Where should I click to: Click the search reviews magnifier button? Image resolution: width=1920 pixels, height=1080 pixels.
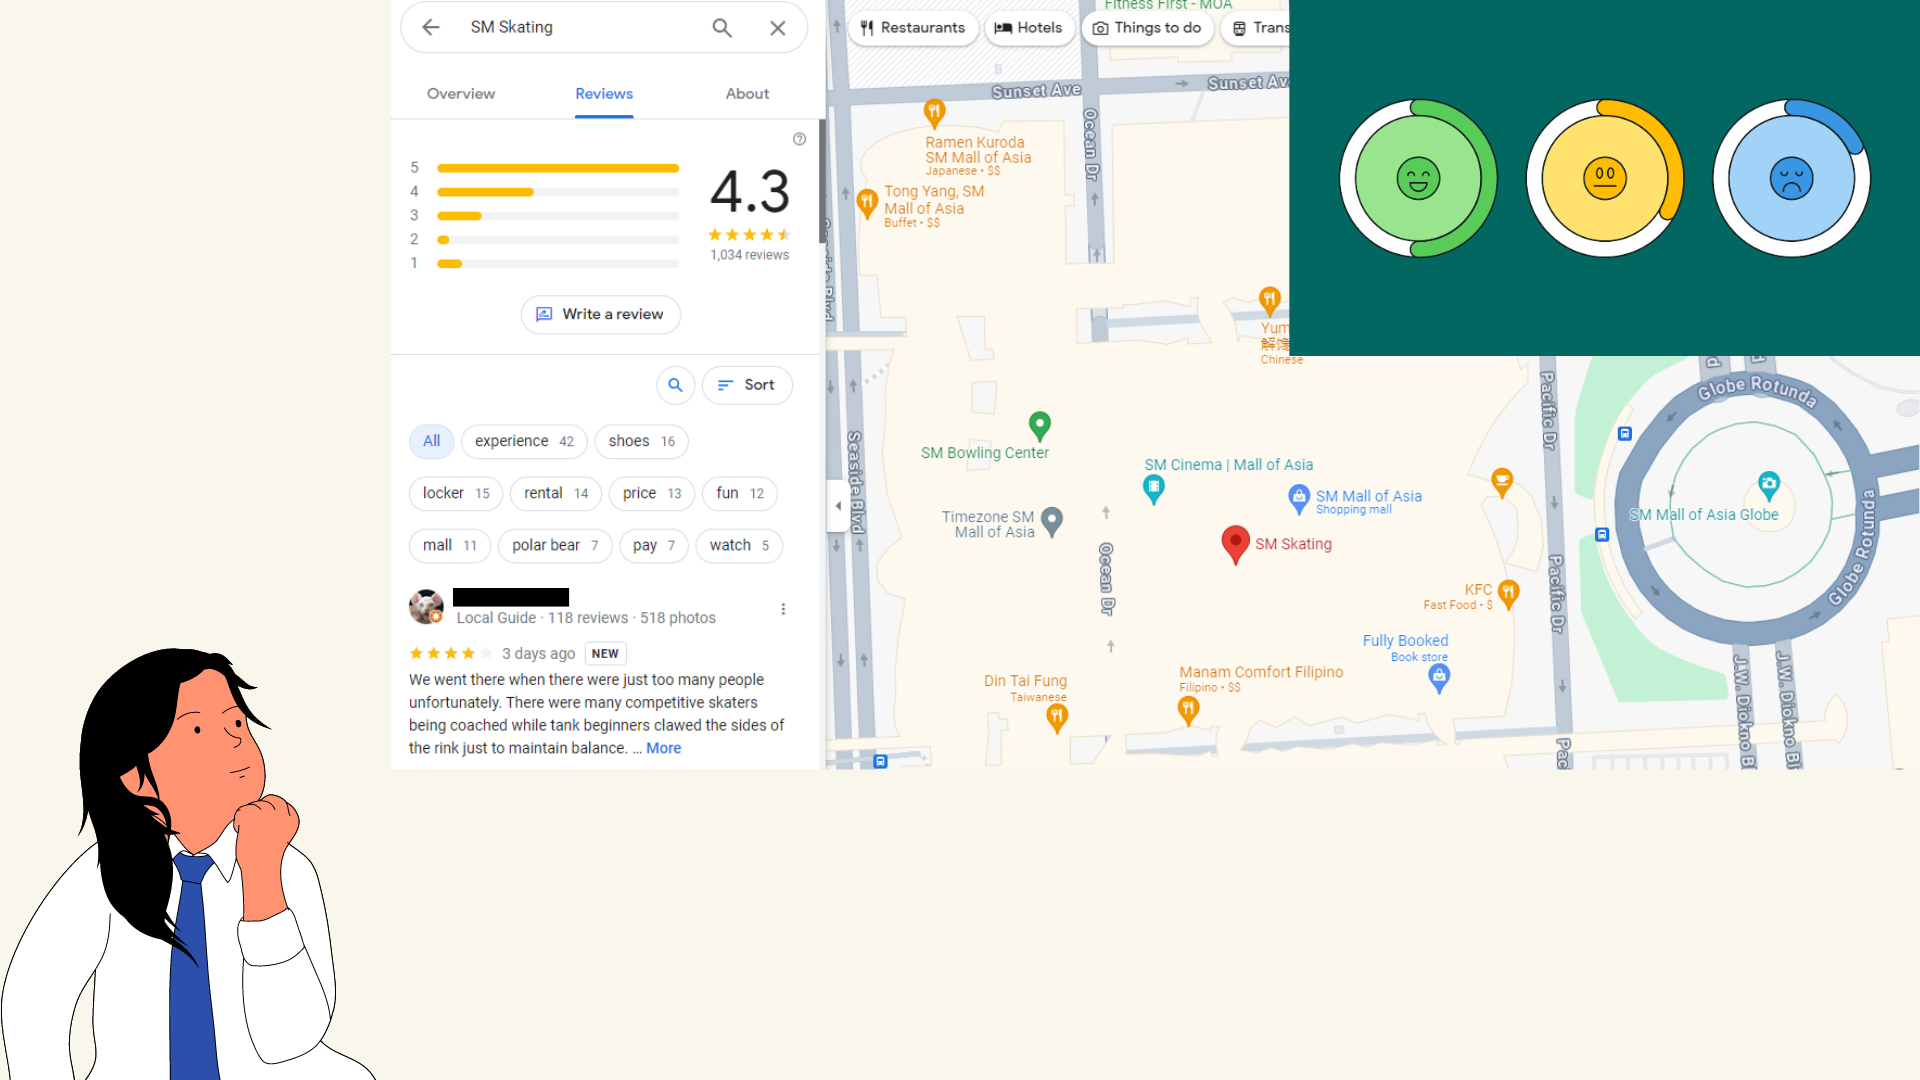tap(676, 385)
